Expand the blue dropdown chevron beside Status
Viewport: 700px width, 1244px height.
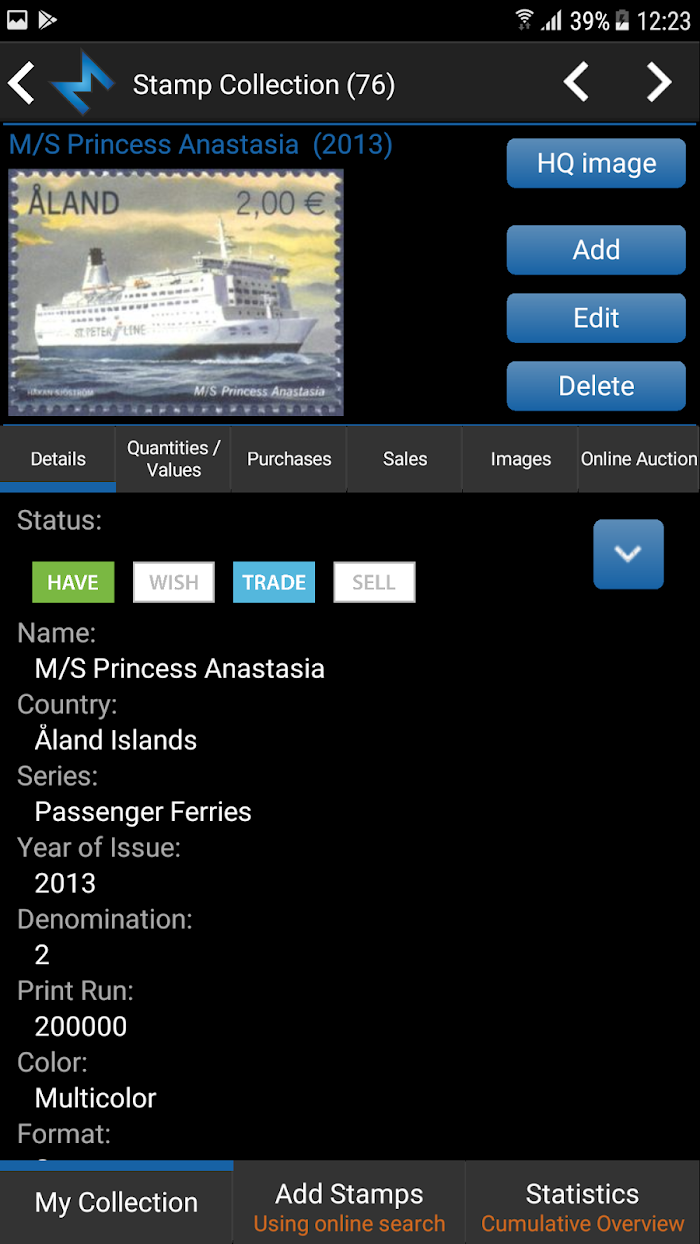[628, 554]
